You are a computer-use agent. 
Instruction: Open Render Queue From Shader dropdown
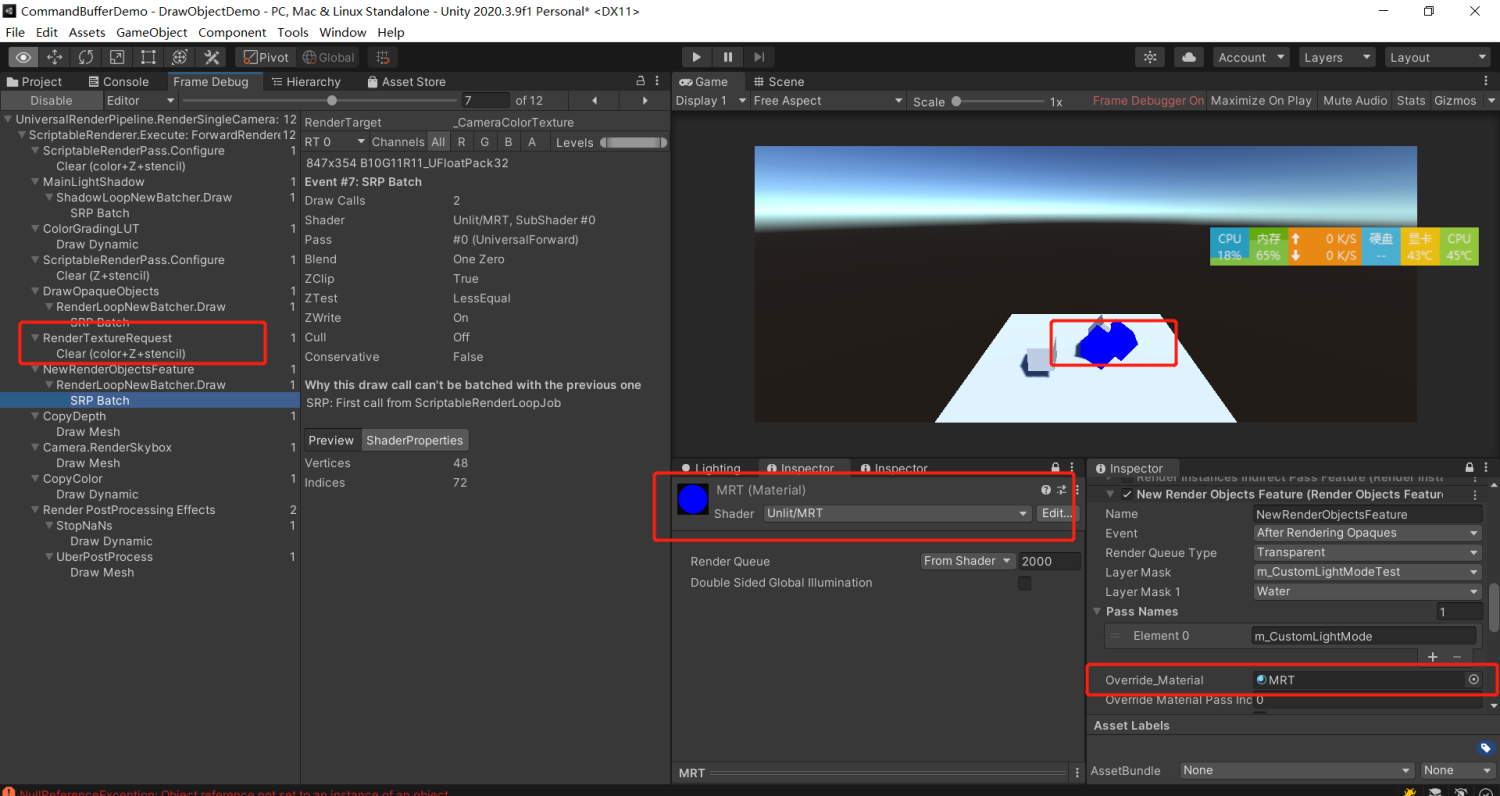[967, 561]
